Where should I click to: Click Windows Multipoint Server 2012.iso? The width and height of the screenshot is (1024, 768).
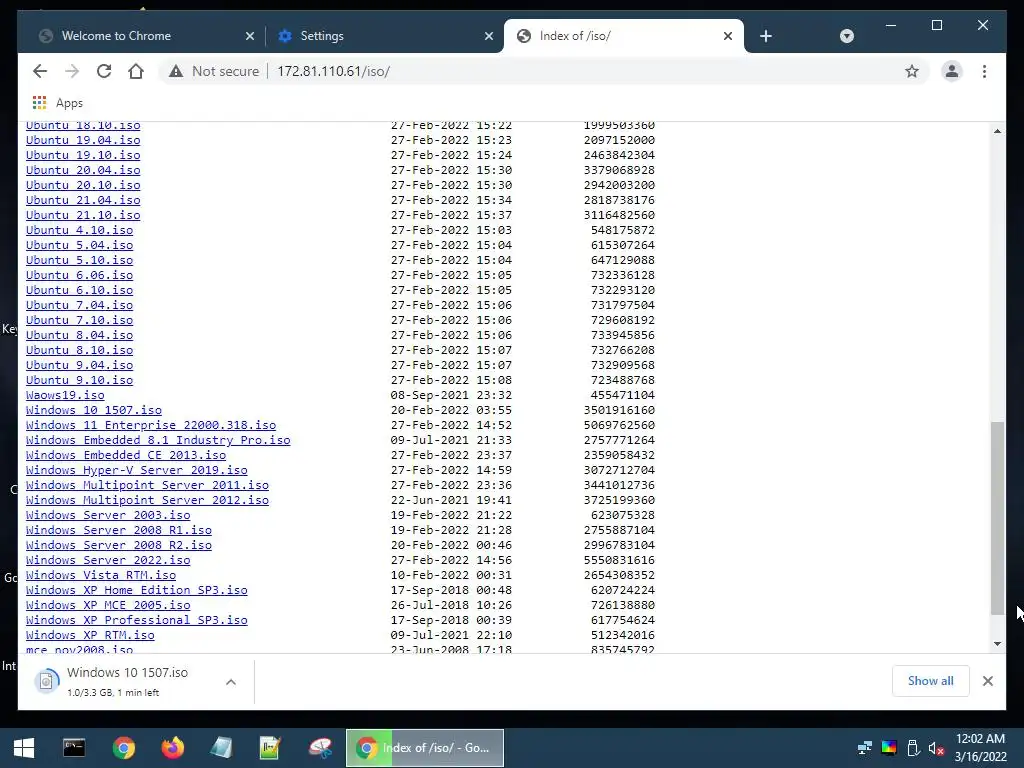pos(147,500)
